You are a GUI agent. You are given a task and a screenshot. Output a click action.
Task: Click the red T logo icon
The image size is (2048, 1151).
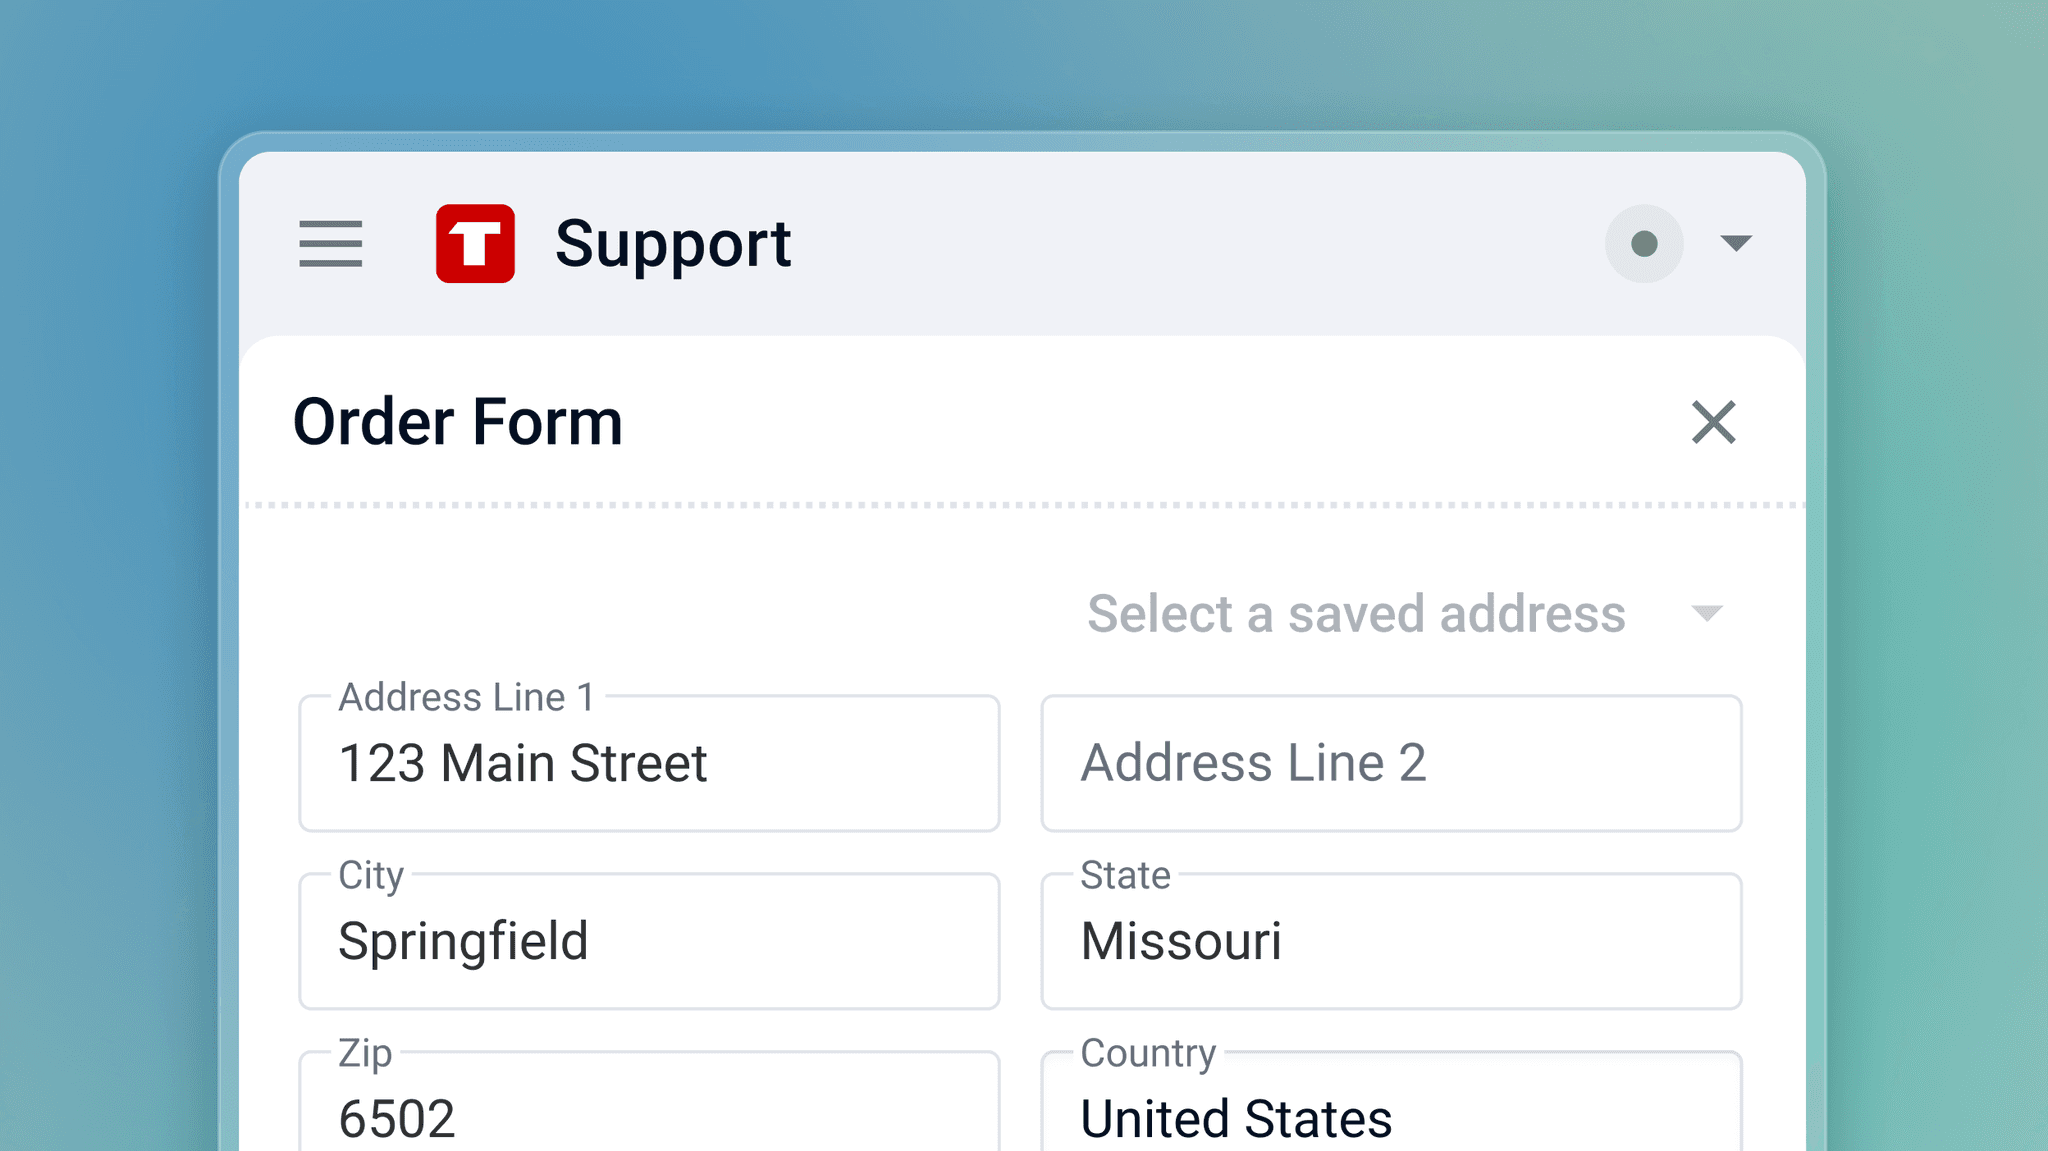coord(475,244)
